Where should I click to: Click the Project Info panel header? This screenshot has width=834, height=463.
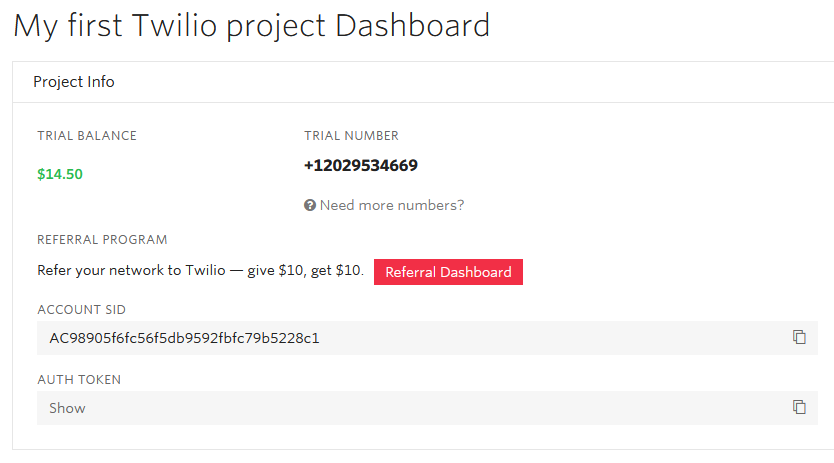pos(74,82)
